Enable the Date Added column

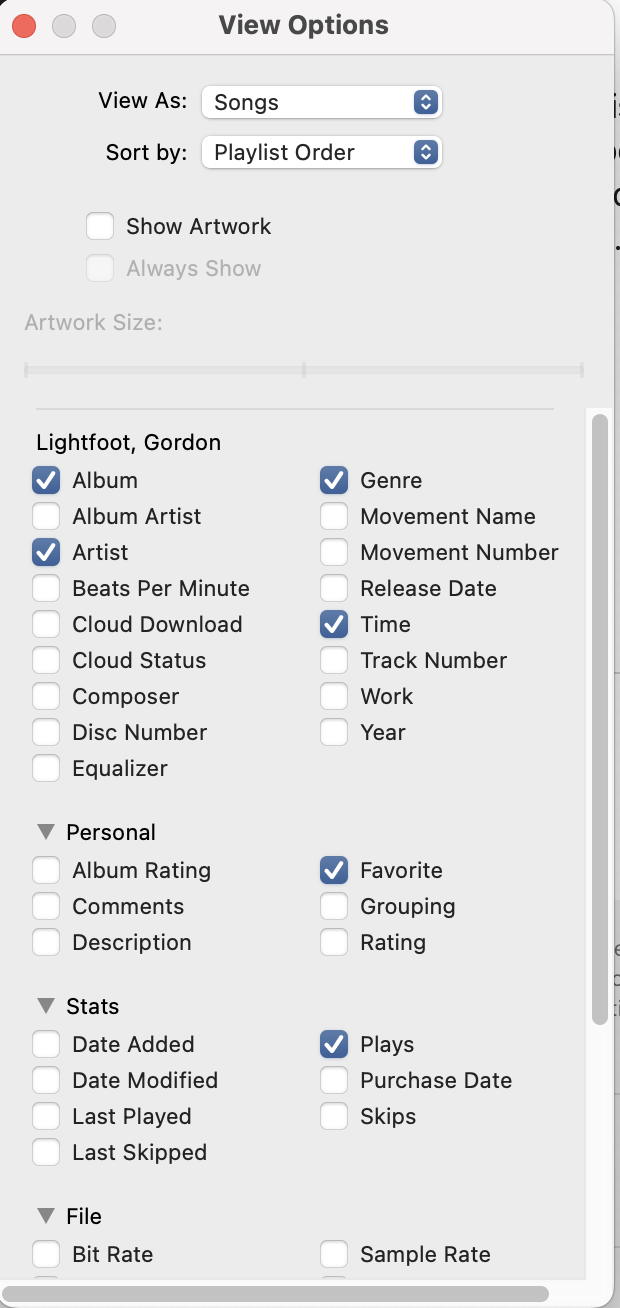46,1044
